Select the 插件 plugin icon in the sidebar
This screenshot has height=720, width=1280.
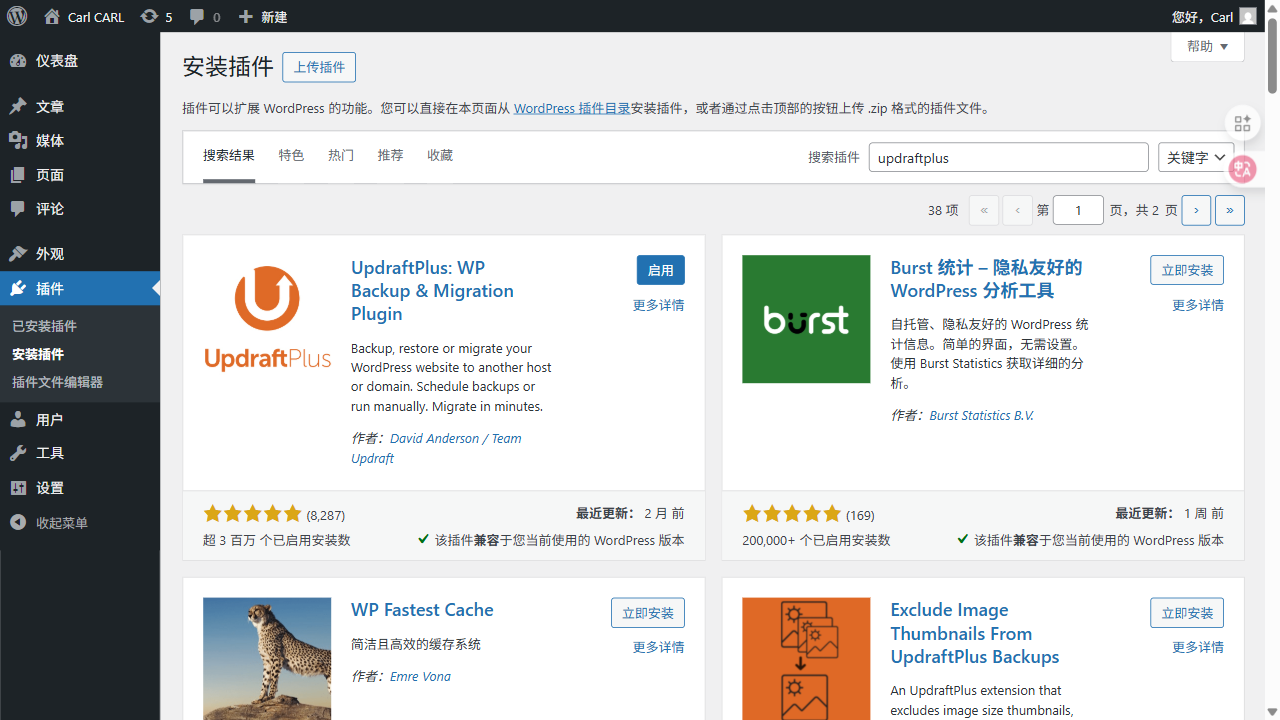(x=18, y=288)
